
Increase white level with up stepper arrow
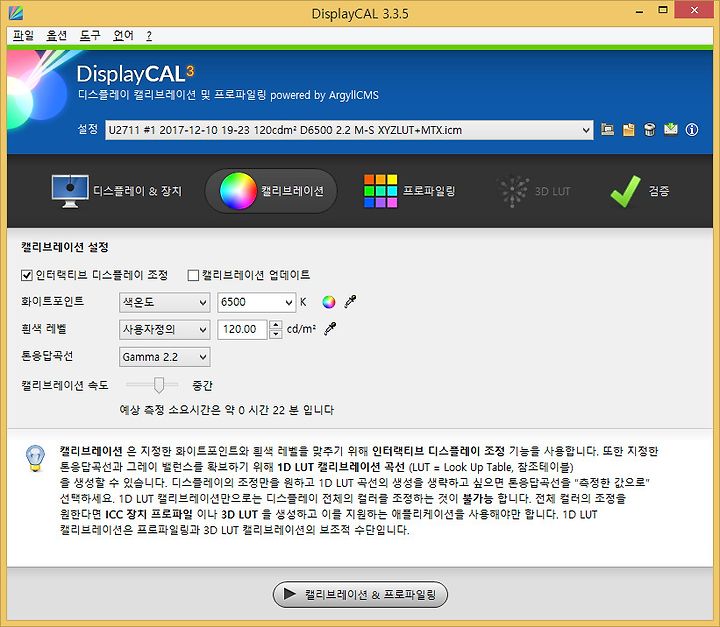pos(276,325)
